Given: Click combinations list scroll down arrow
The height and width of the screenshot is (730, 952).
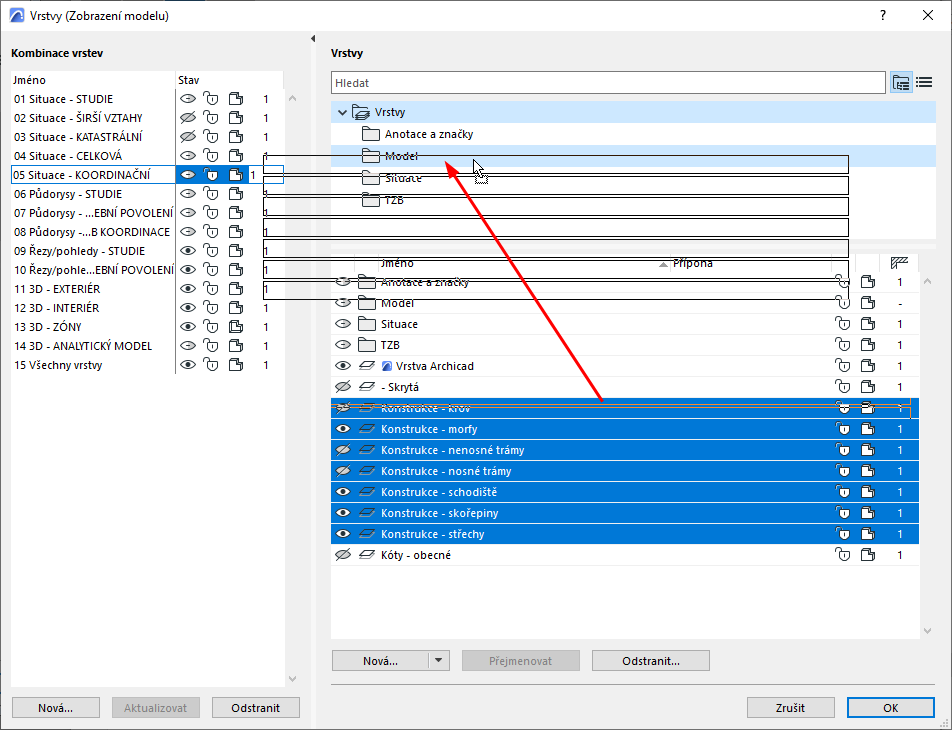Looking at the screenshot, I should (293, 678).
